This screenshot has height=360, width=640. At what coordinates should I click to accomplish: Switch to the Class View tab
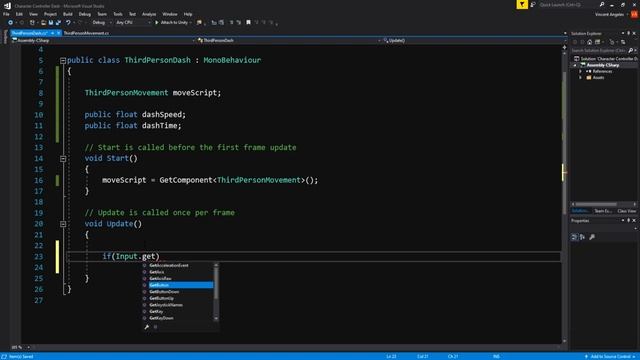pos(627,211)
